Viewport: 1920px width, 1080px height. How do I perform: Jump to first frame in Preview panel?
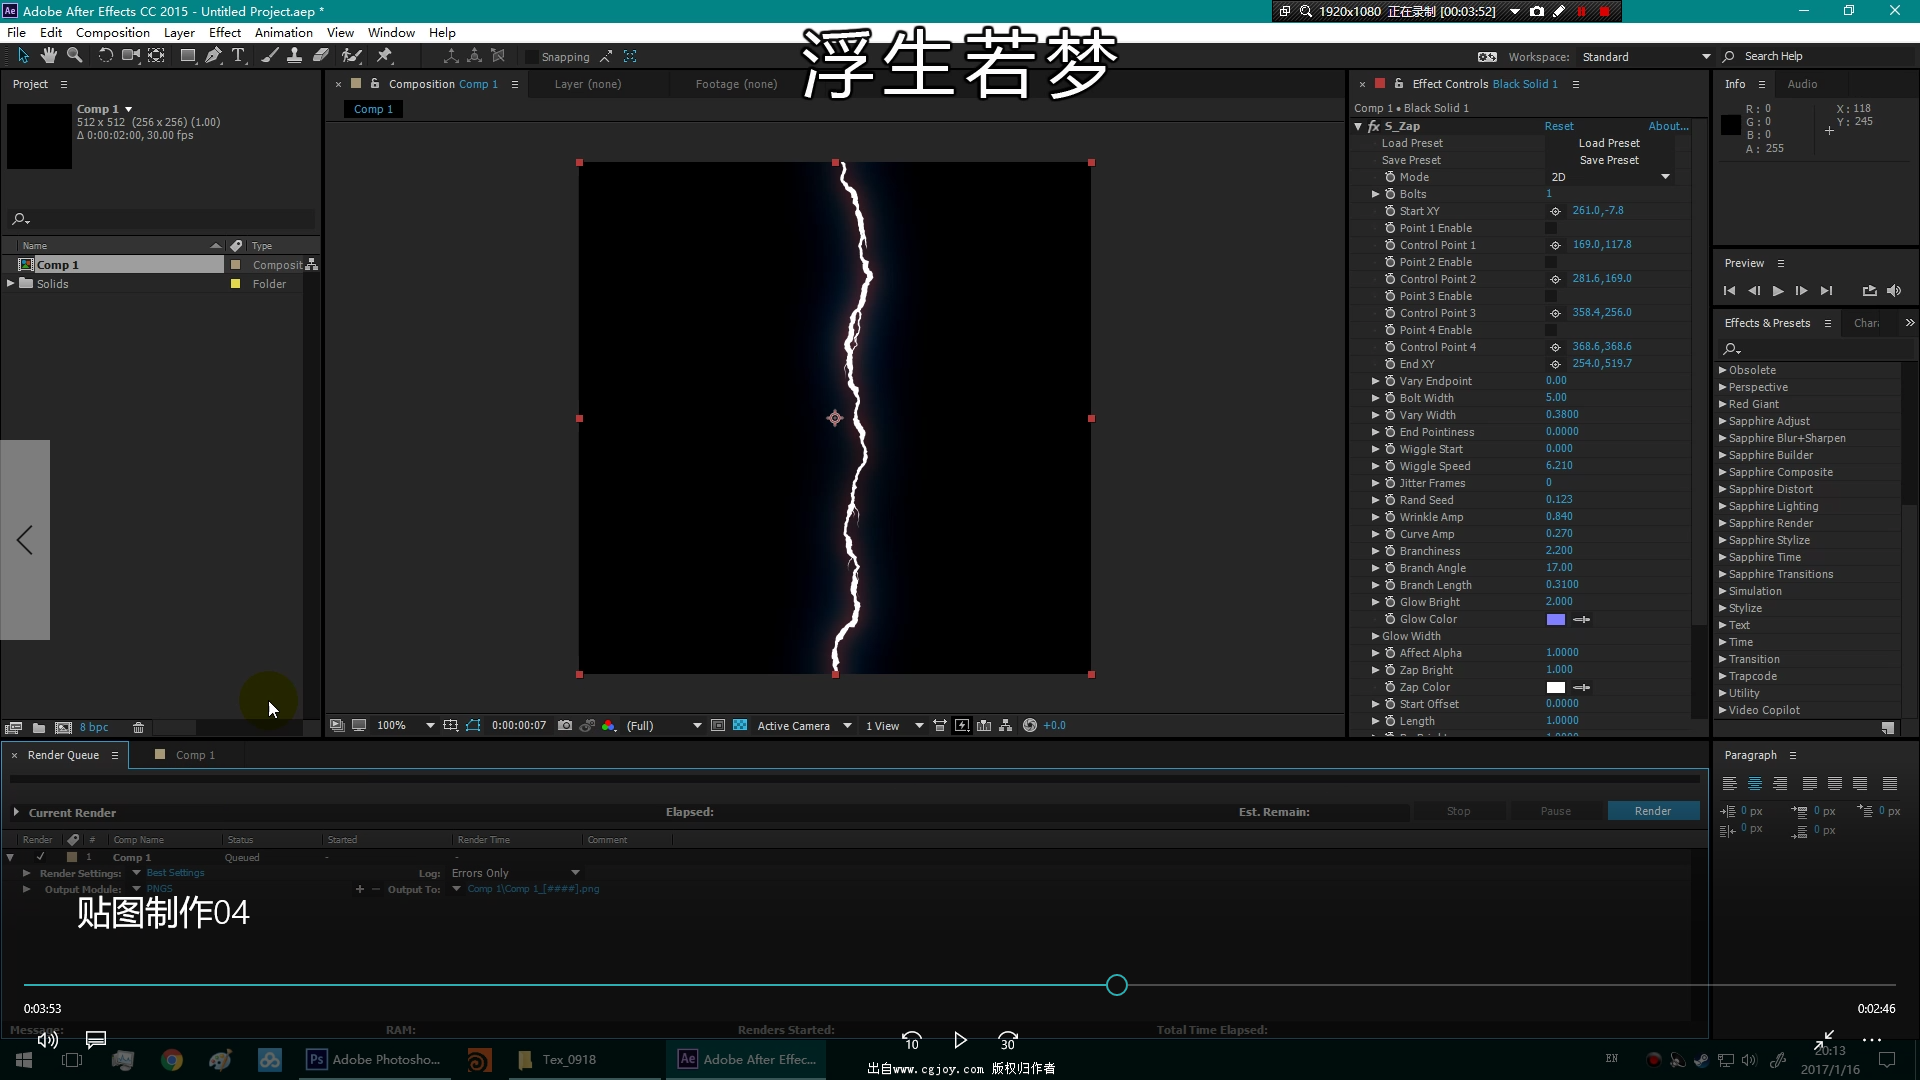click(1729, 291)
